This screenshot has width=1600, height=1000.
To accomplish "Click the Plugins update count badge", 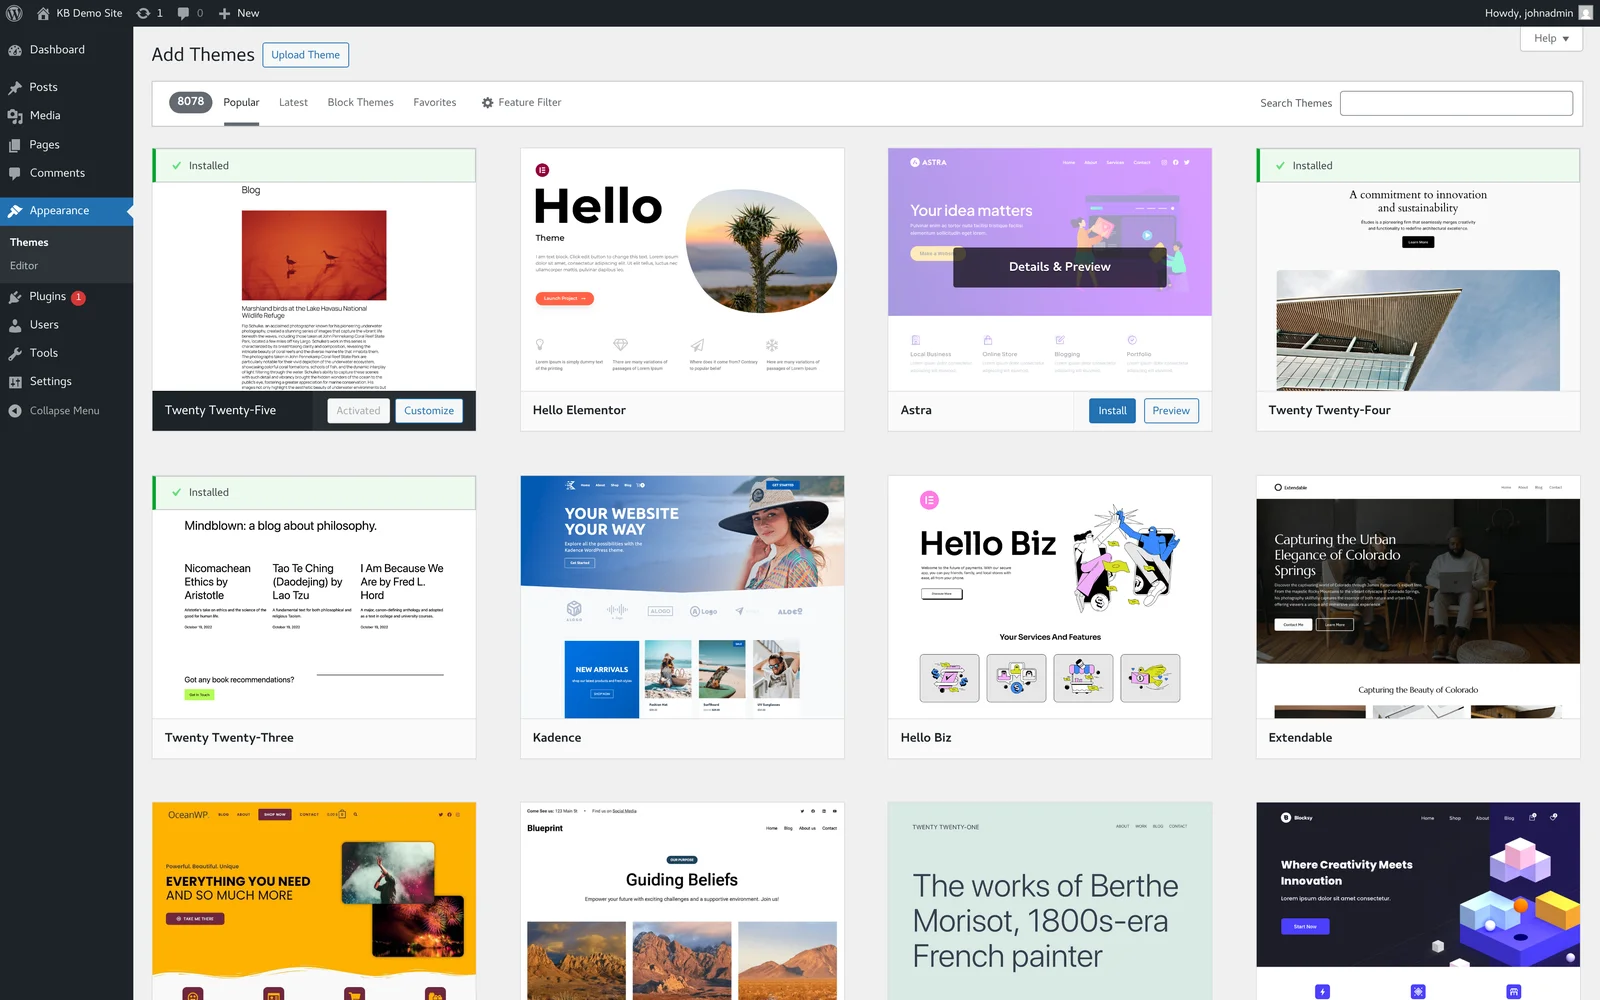I will point(78,297).
